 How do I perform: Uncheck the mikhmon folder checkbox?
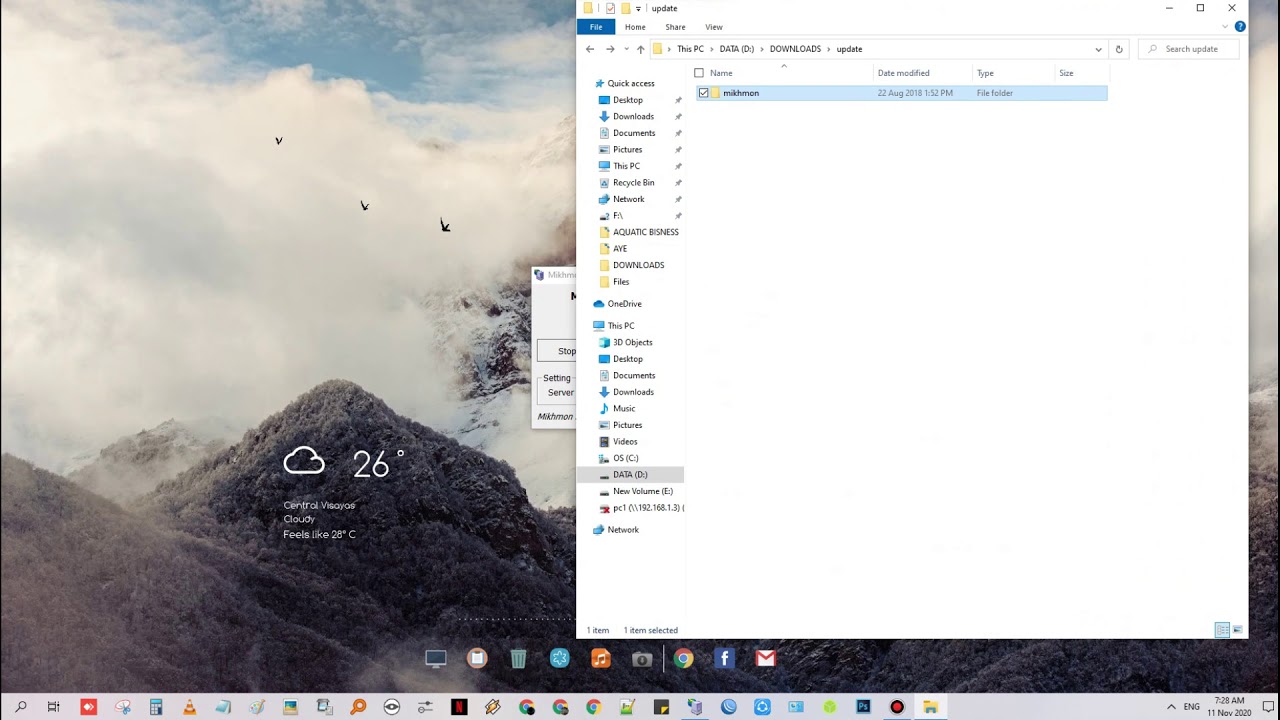[x=704, y=93]
